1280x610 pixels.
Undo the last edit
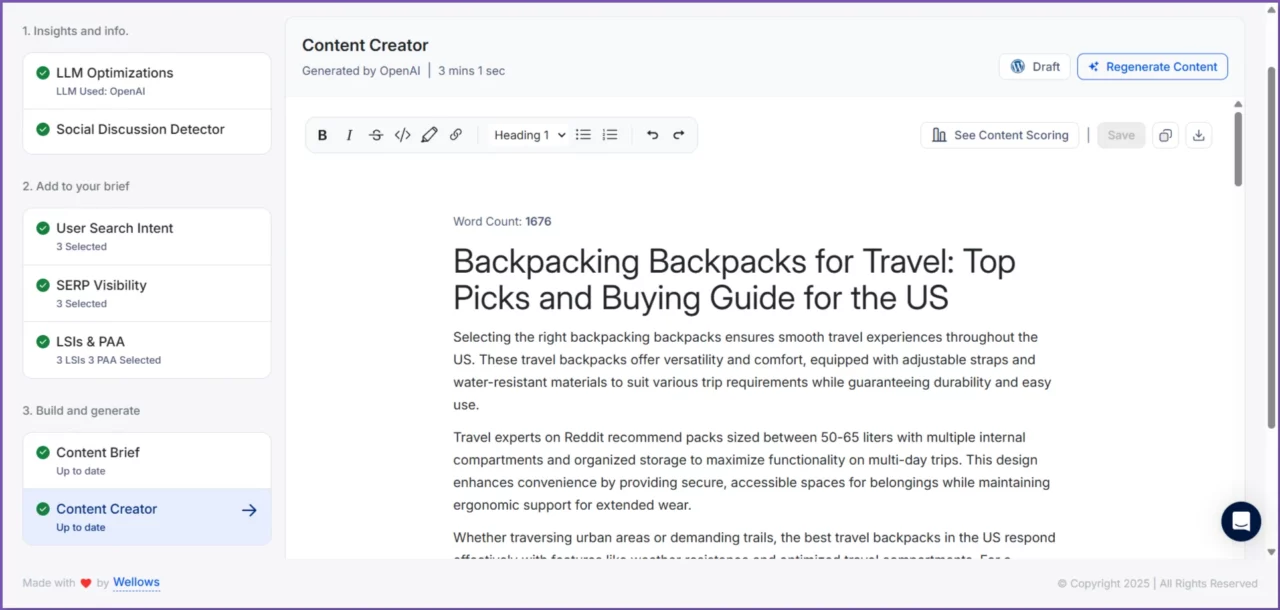[653, 135]
